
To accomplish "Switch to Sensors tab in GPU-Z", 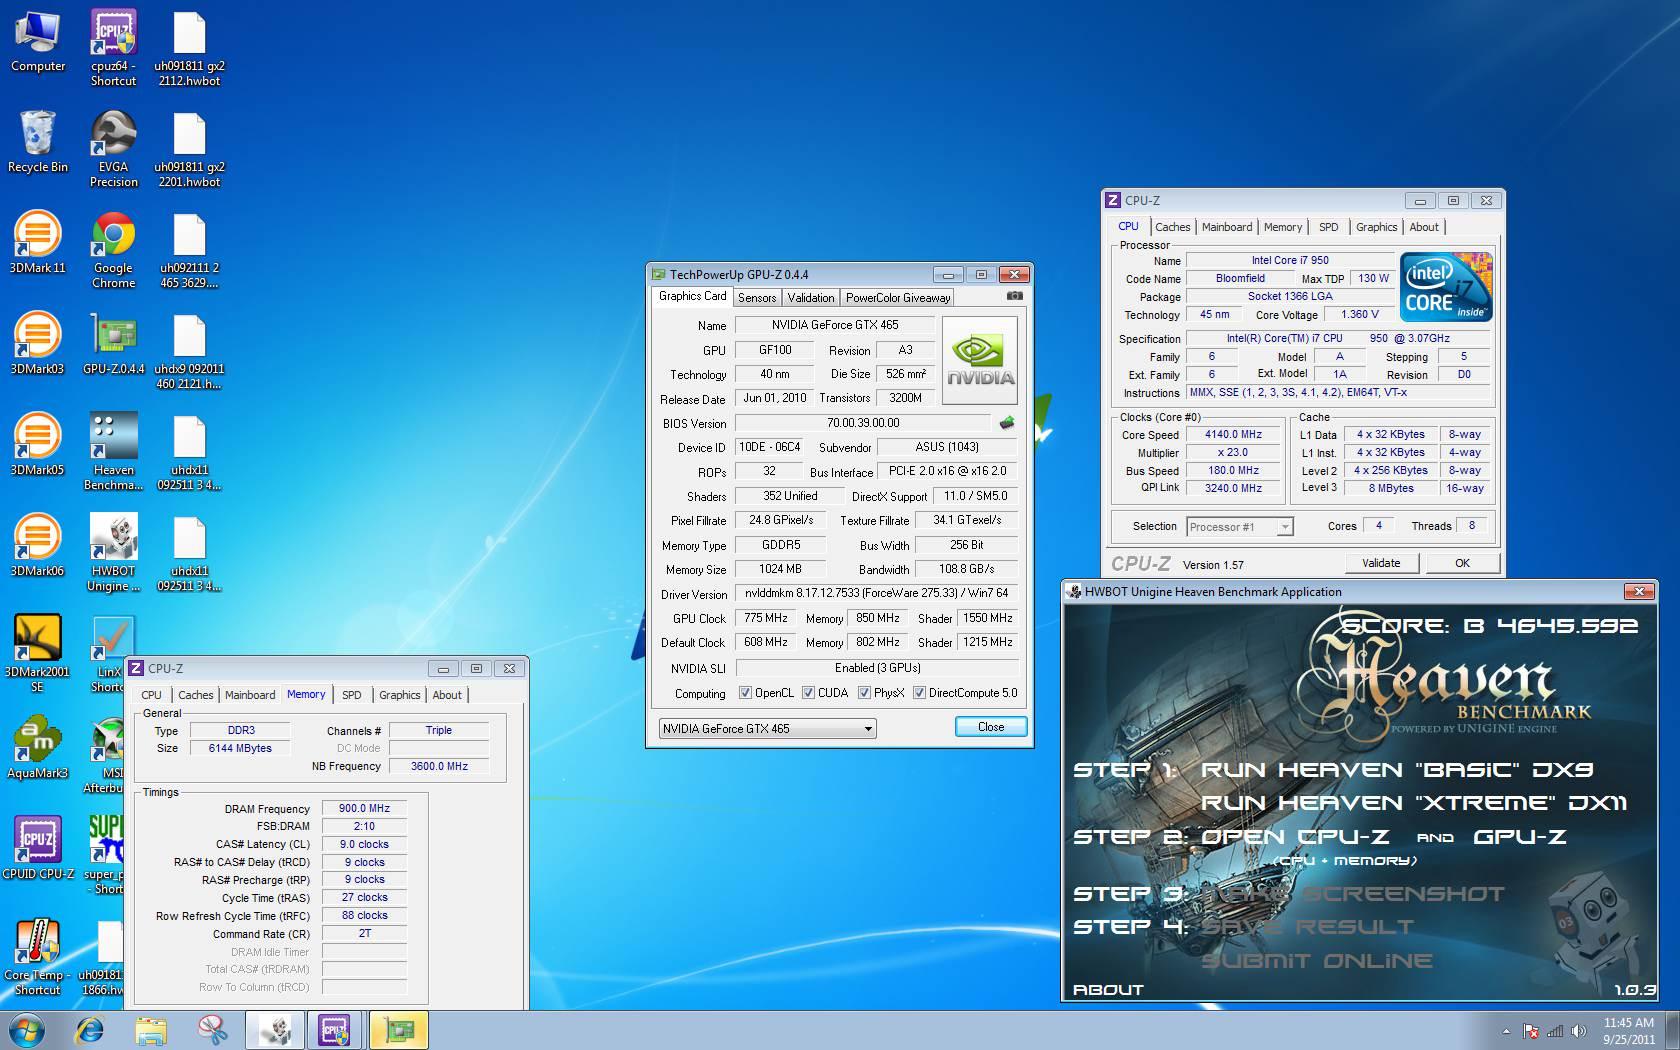I will 757,297.
